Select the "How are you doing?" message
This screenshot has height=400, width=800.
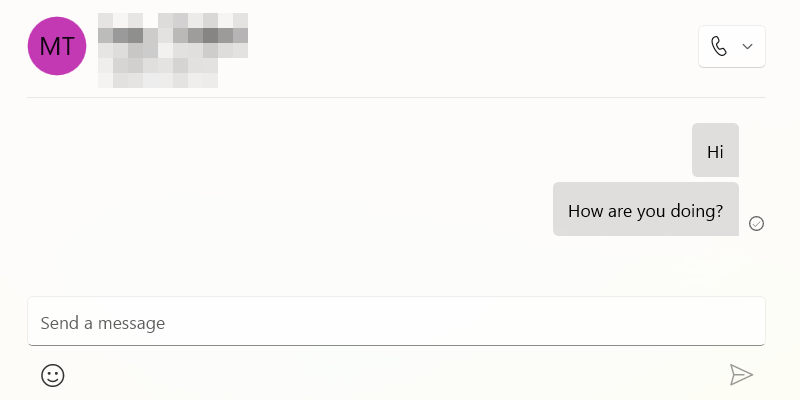click(x=645, y=210)
